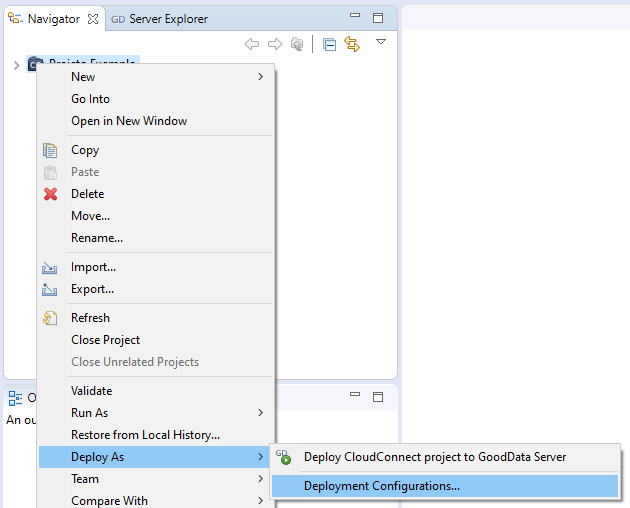Minimize the Outline panel
Screen dimensions: 630x508
click(355, 394)
